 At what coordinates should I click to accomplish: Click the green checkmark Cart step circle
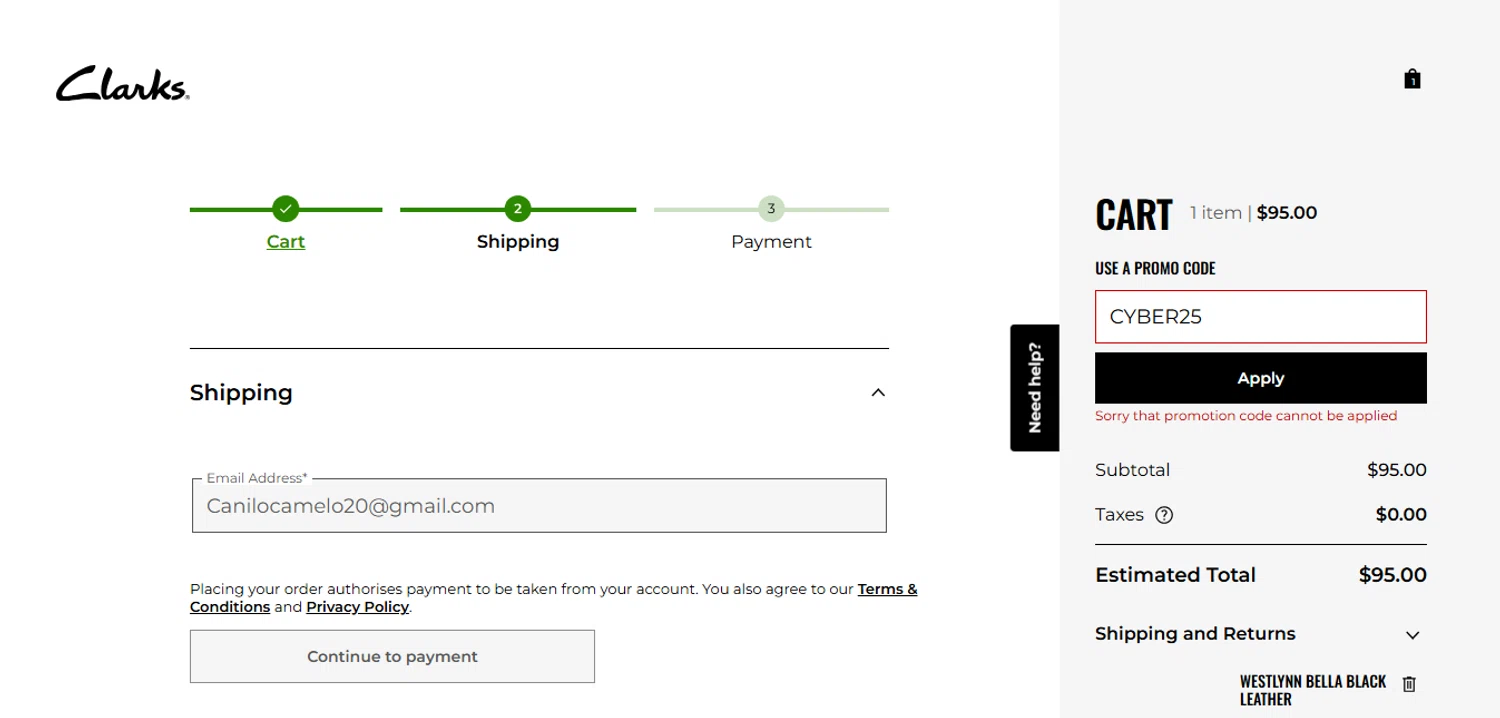tap(285, 209)
